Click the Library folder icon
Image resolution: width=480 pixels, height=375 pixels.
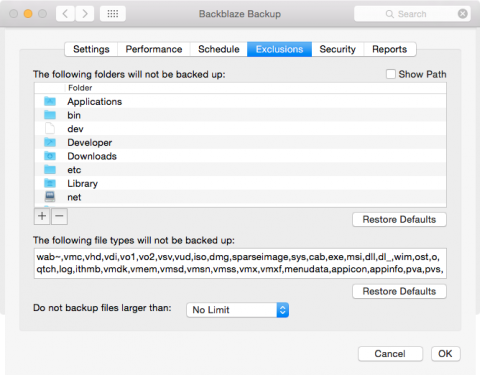click(x=50, y=183)
